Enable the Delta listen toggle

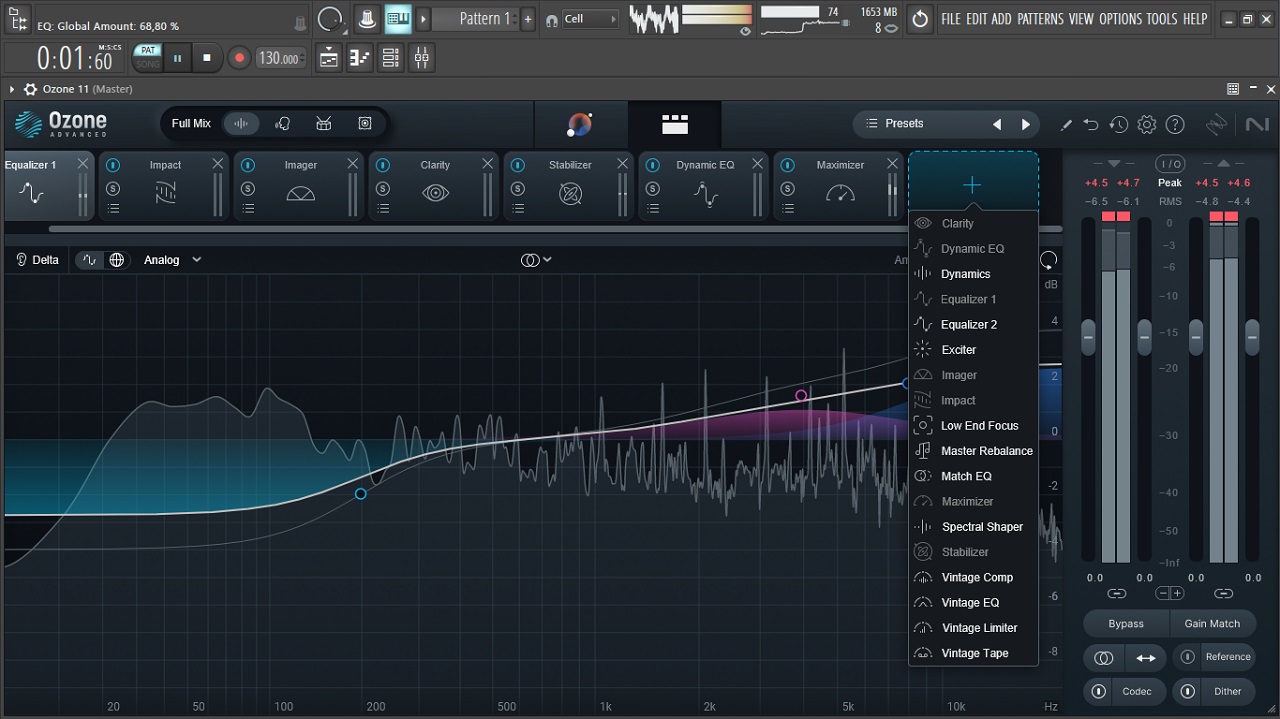click(x=38, y=260)
